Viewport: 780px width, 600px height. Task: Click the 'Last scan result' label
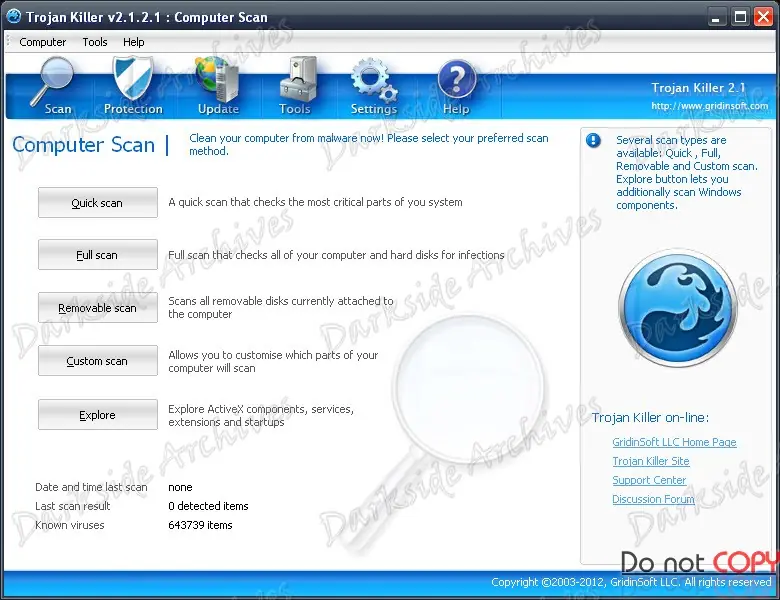tap(73, 506)
